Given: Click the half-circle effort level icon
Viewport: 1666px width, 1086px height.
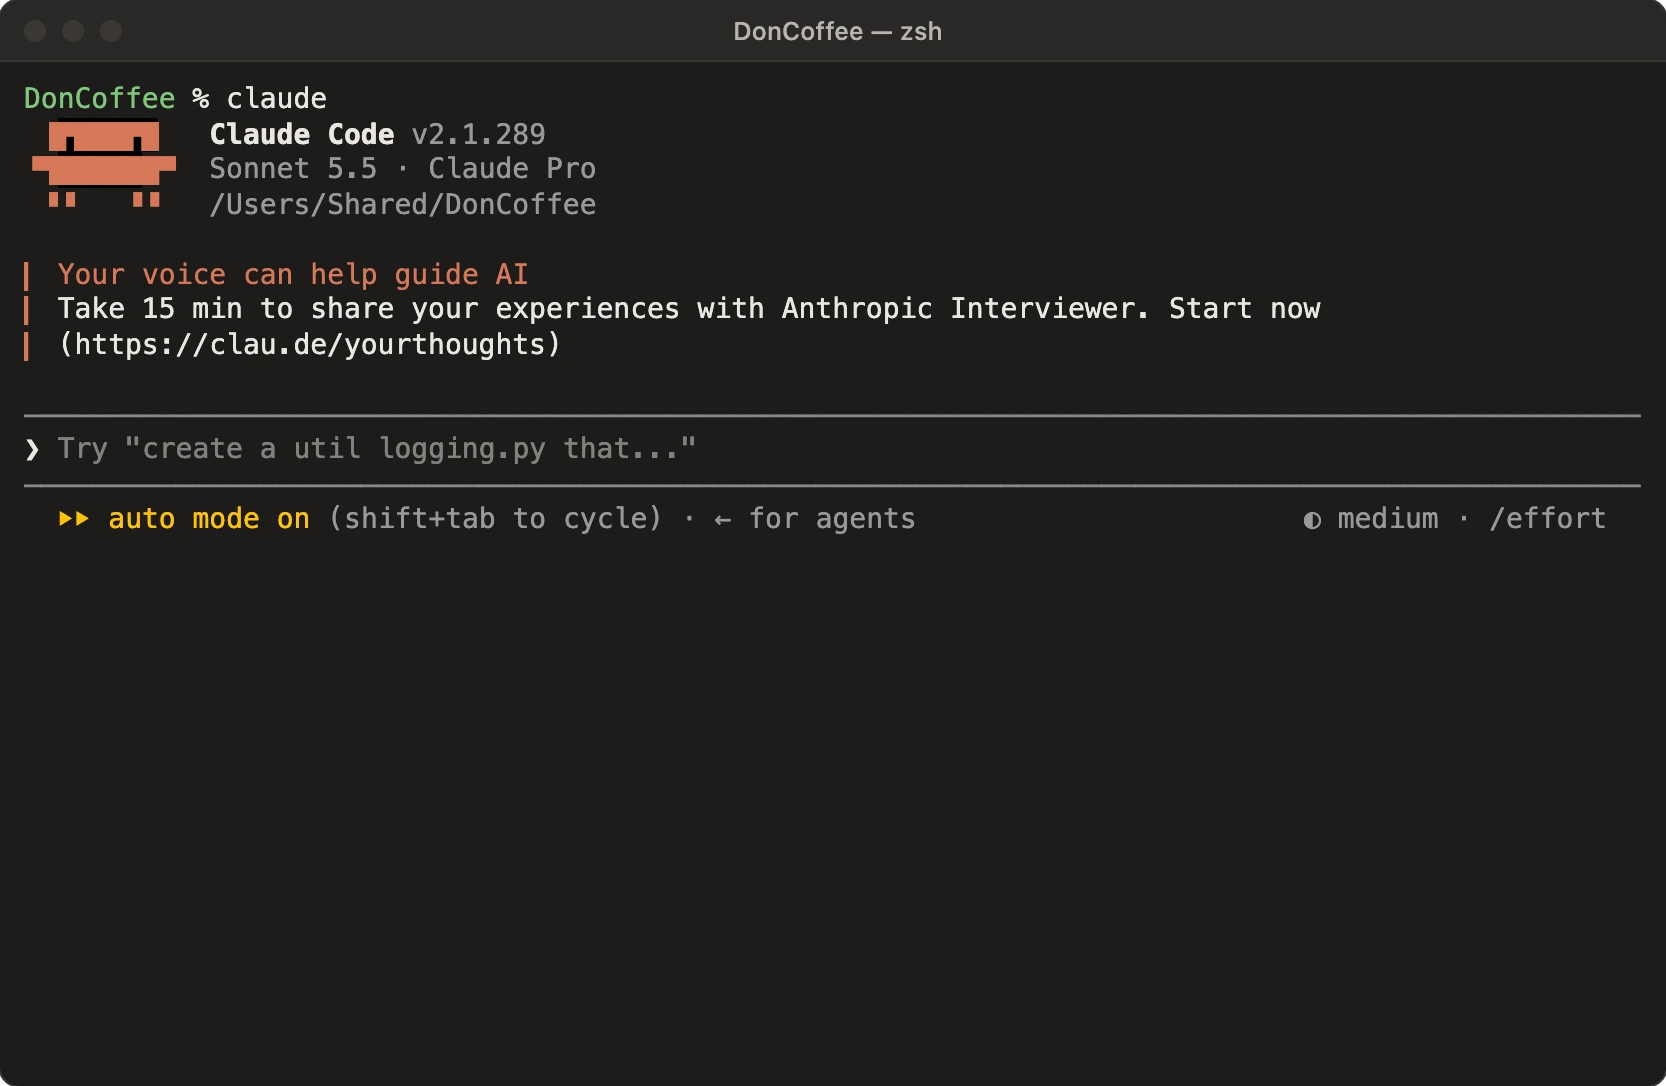Looking at the screenshot, I should 1312,520.
